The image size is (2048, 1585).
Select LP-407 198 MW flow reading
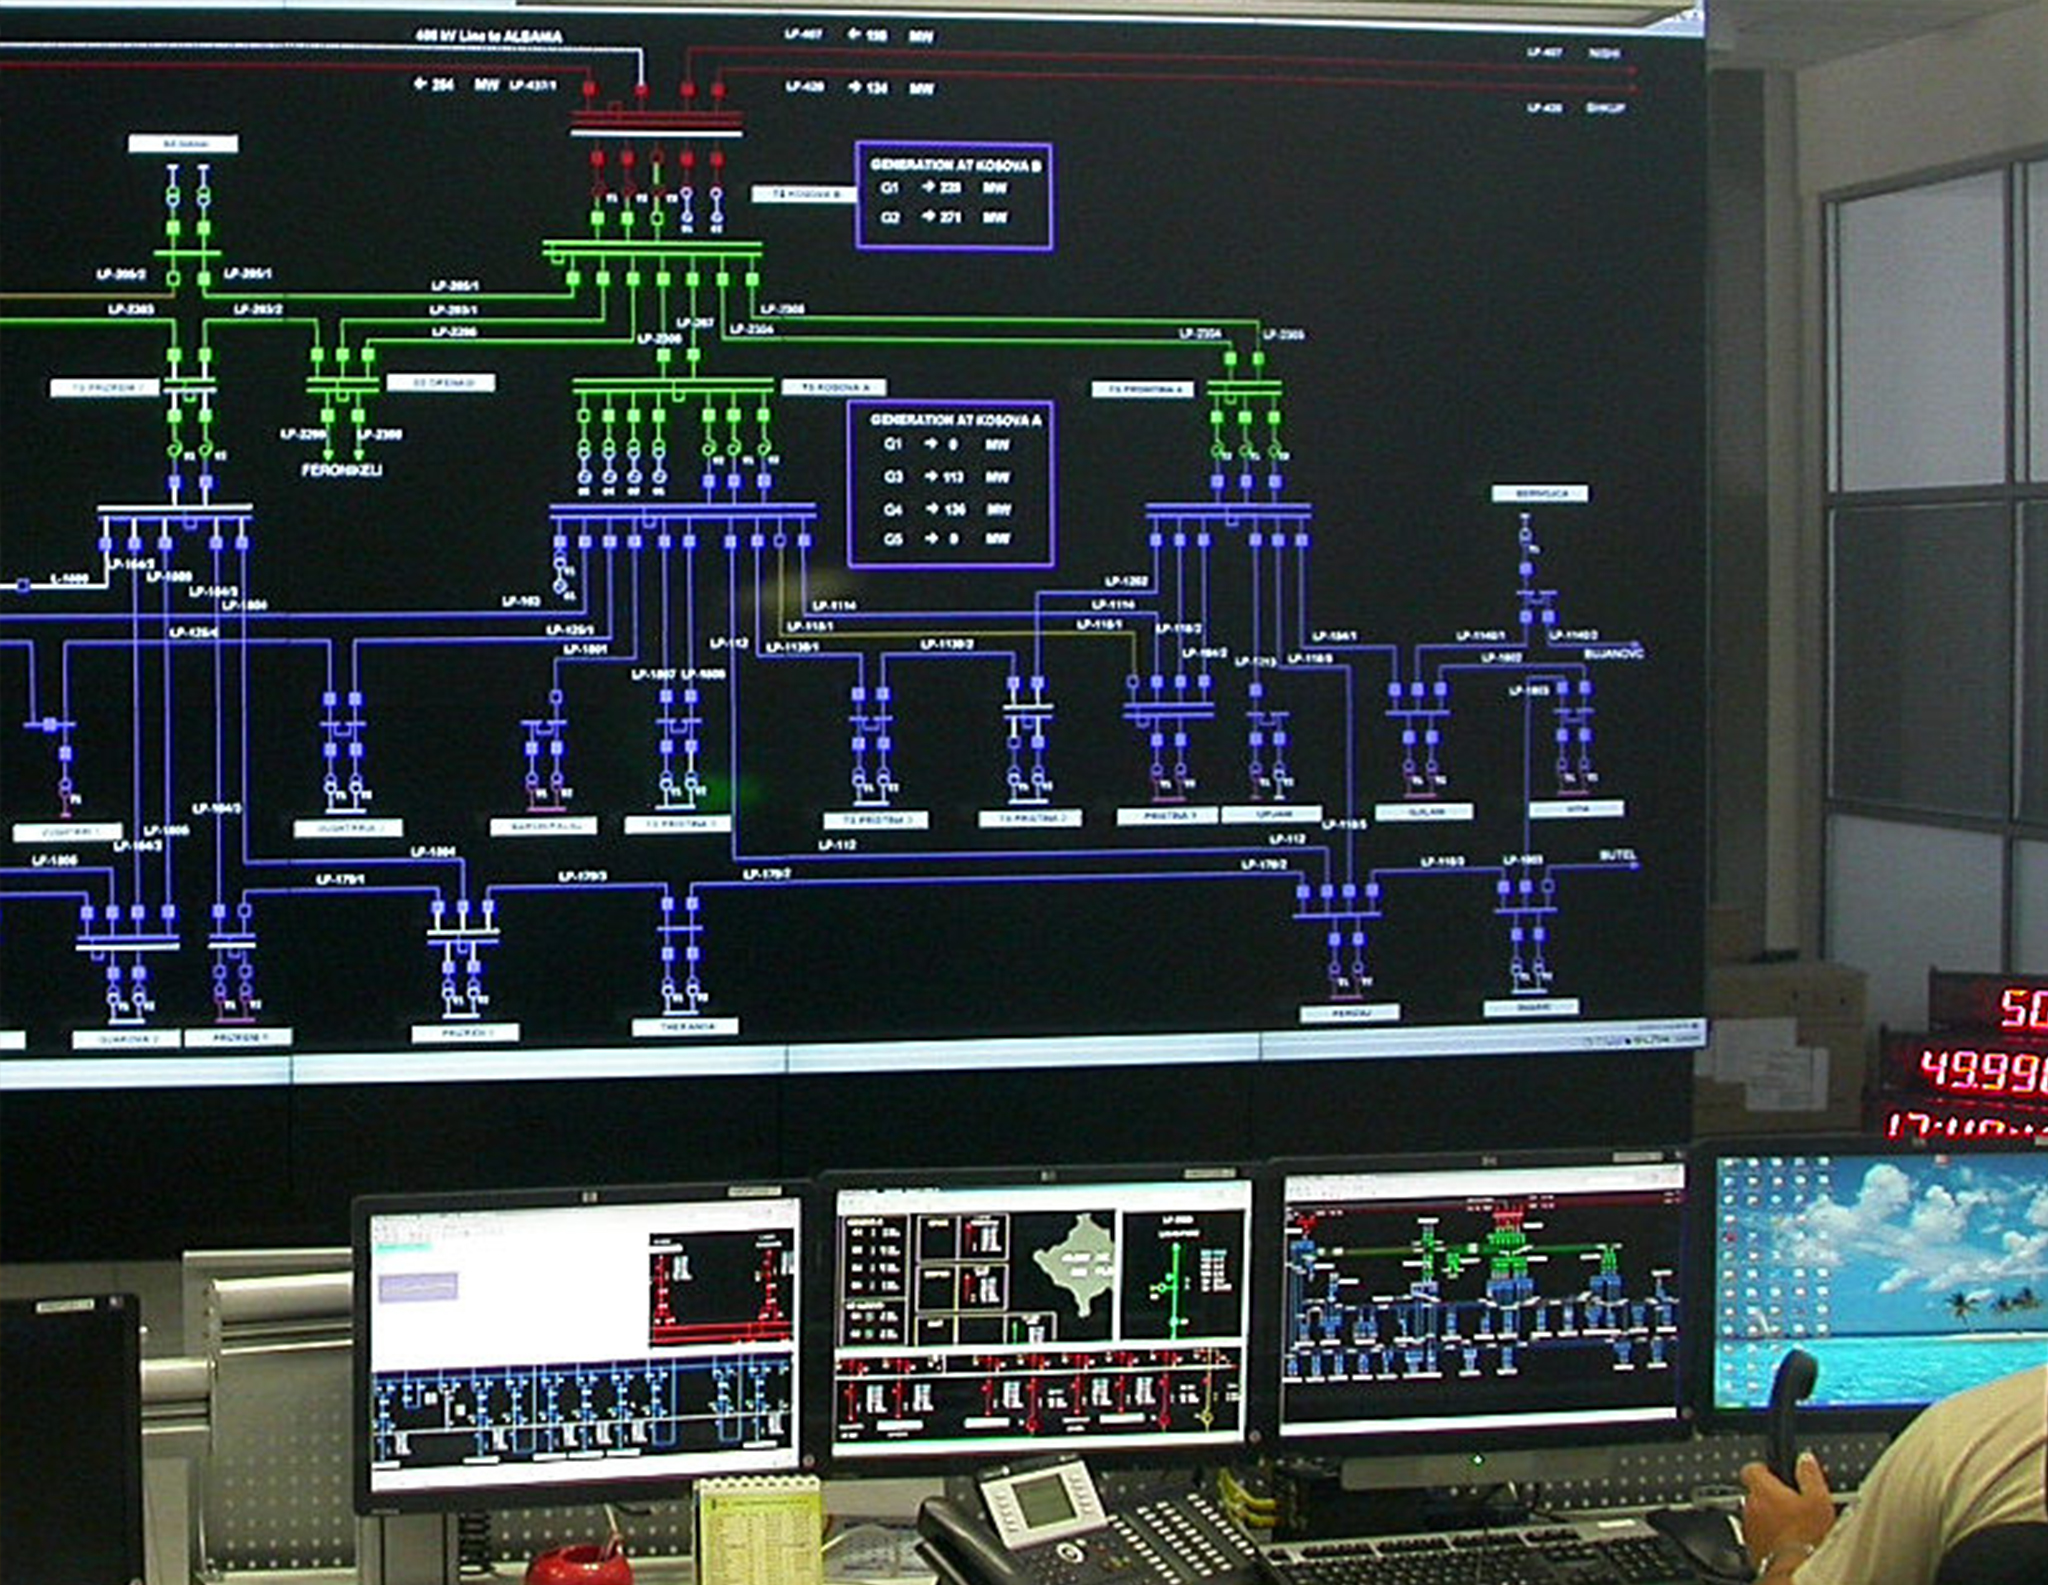859,35
